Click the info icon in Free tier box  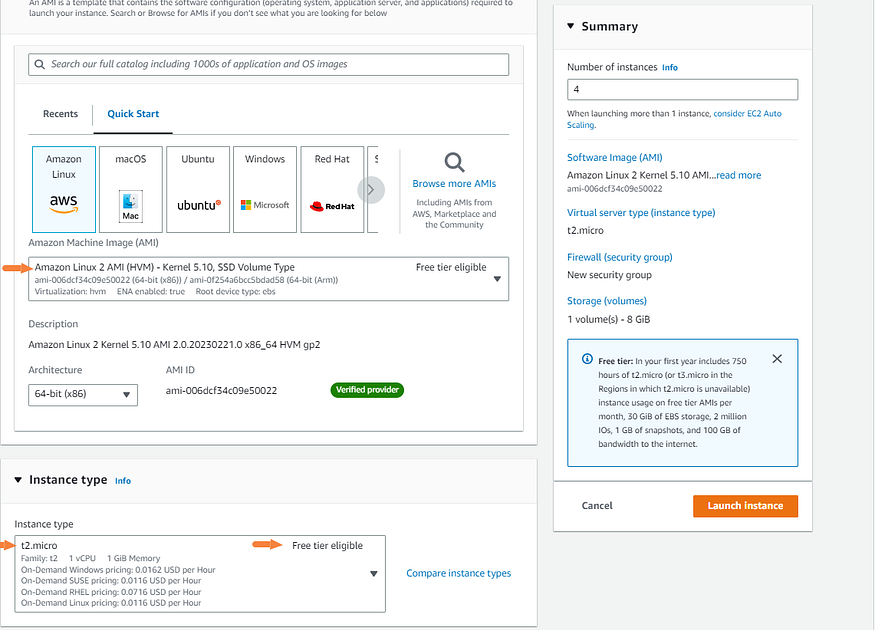pos(587,359)
